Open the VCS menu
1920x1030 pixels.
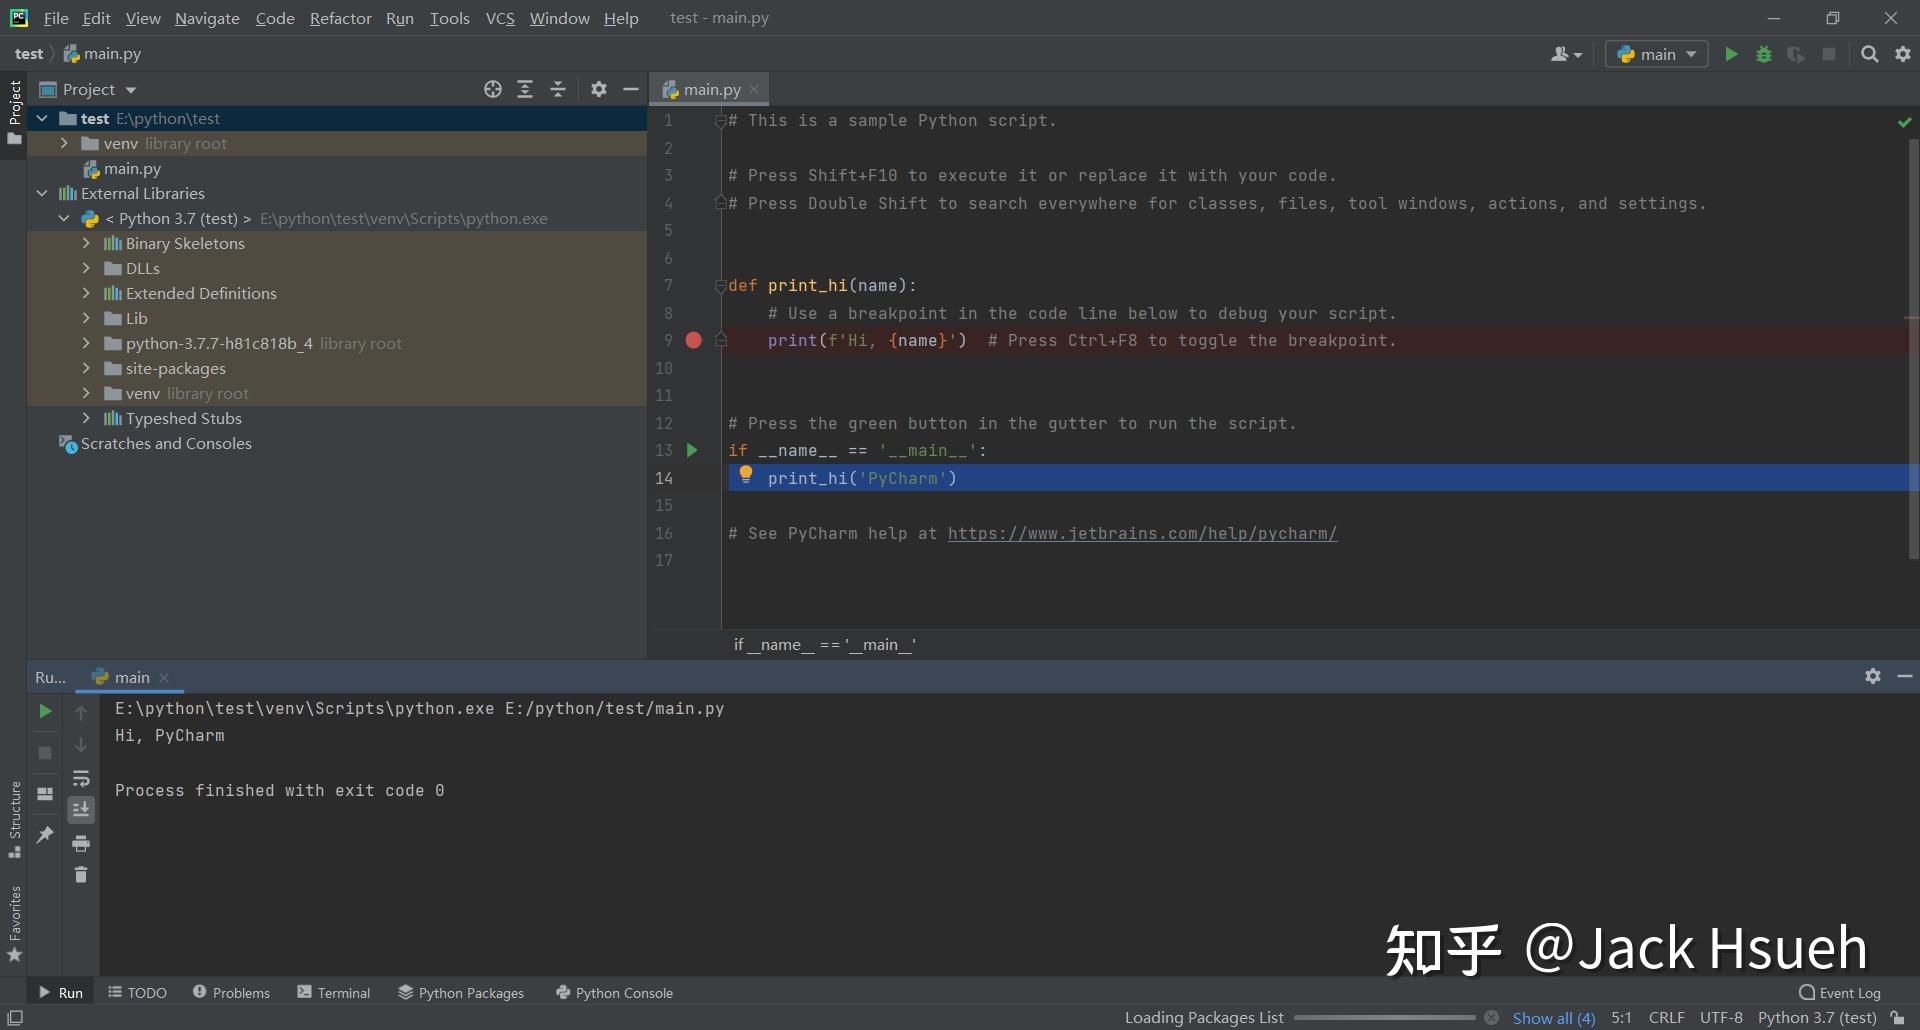[x=500, y=18]
